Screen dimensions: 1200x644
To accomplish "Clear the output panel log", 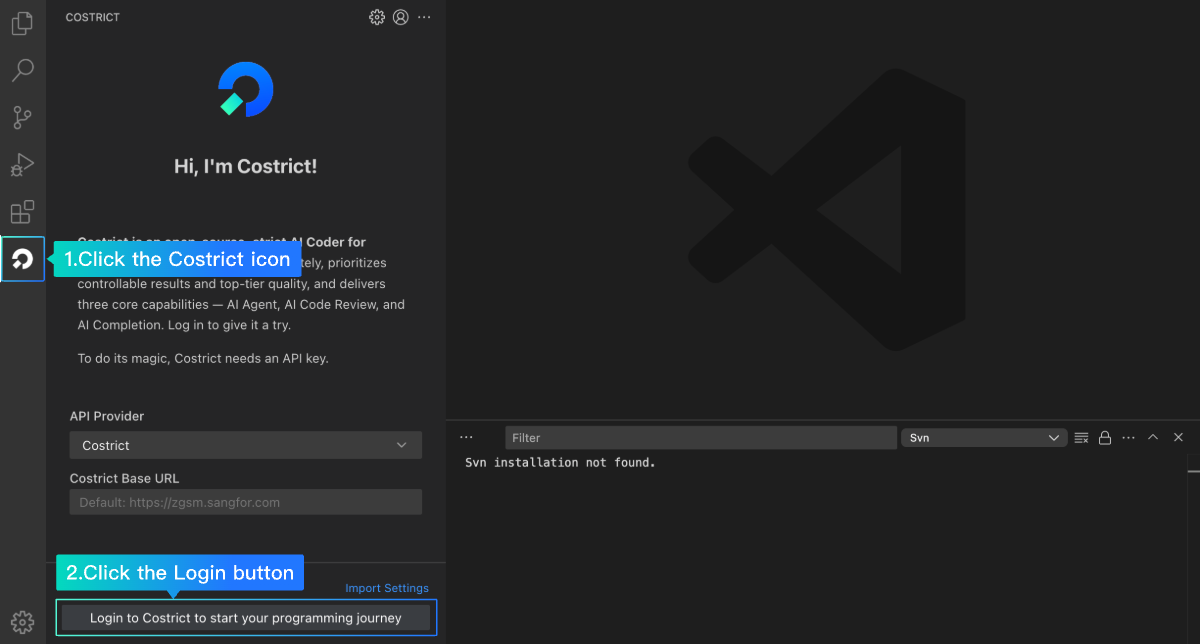I will pyautogui.click(x=1081, y=438).
